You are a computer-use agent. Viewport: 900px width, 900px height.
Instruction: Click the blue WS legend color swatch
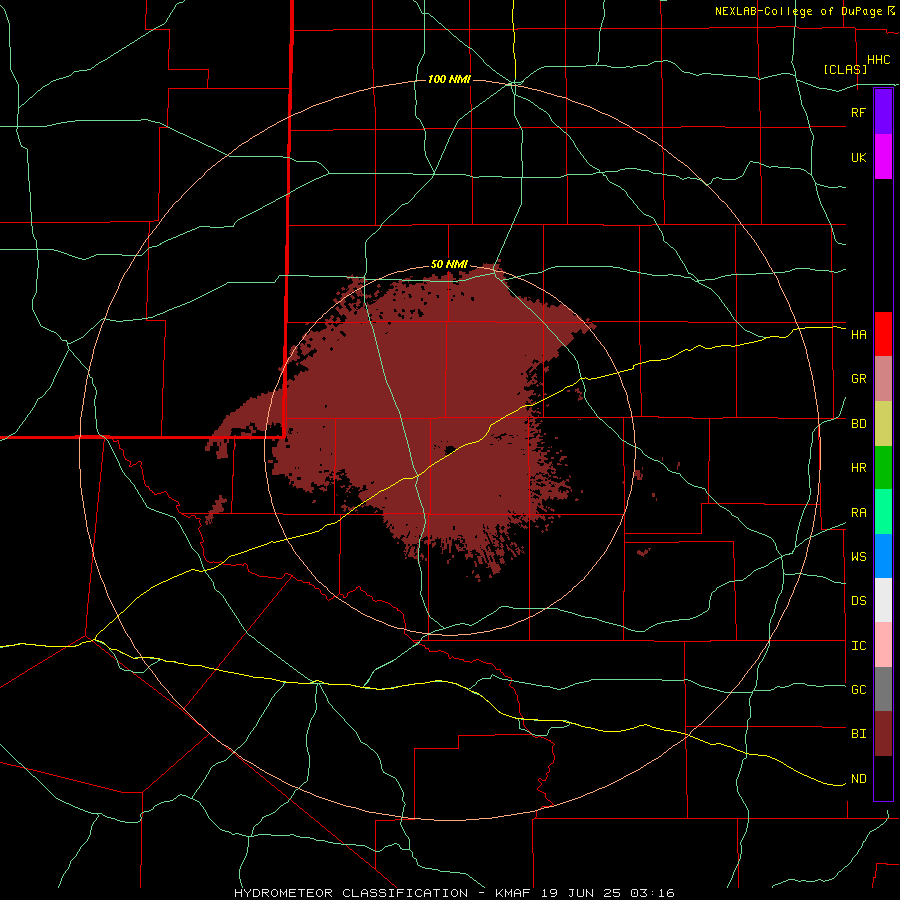click(883, 556)
